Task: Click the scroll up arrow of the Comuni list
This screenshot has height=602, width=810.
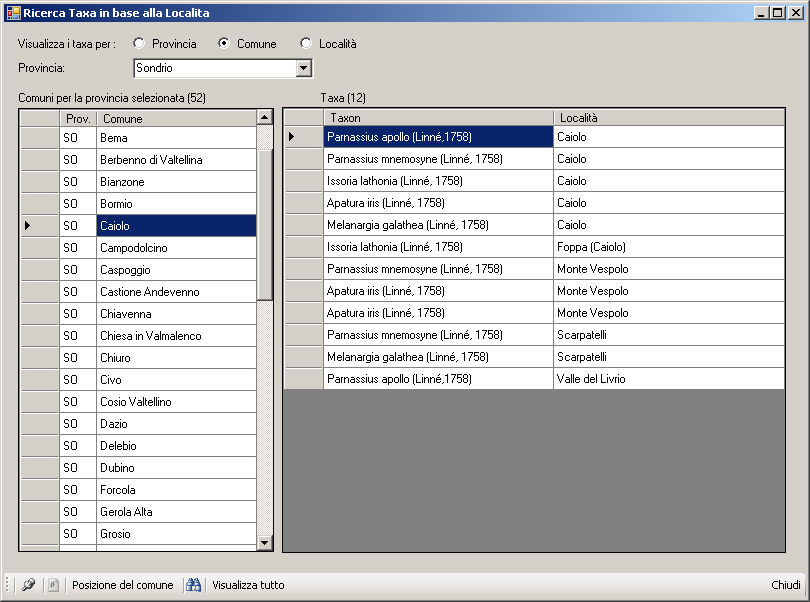Action: [x=264, y=117]
